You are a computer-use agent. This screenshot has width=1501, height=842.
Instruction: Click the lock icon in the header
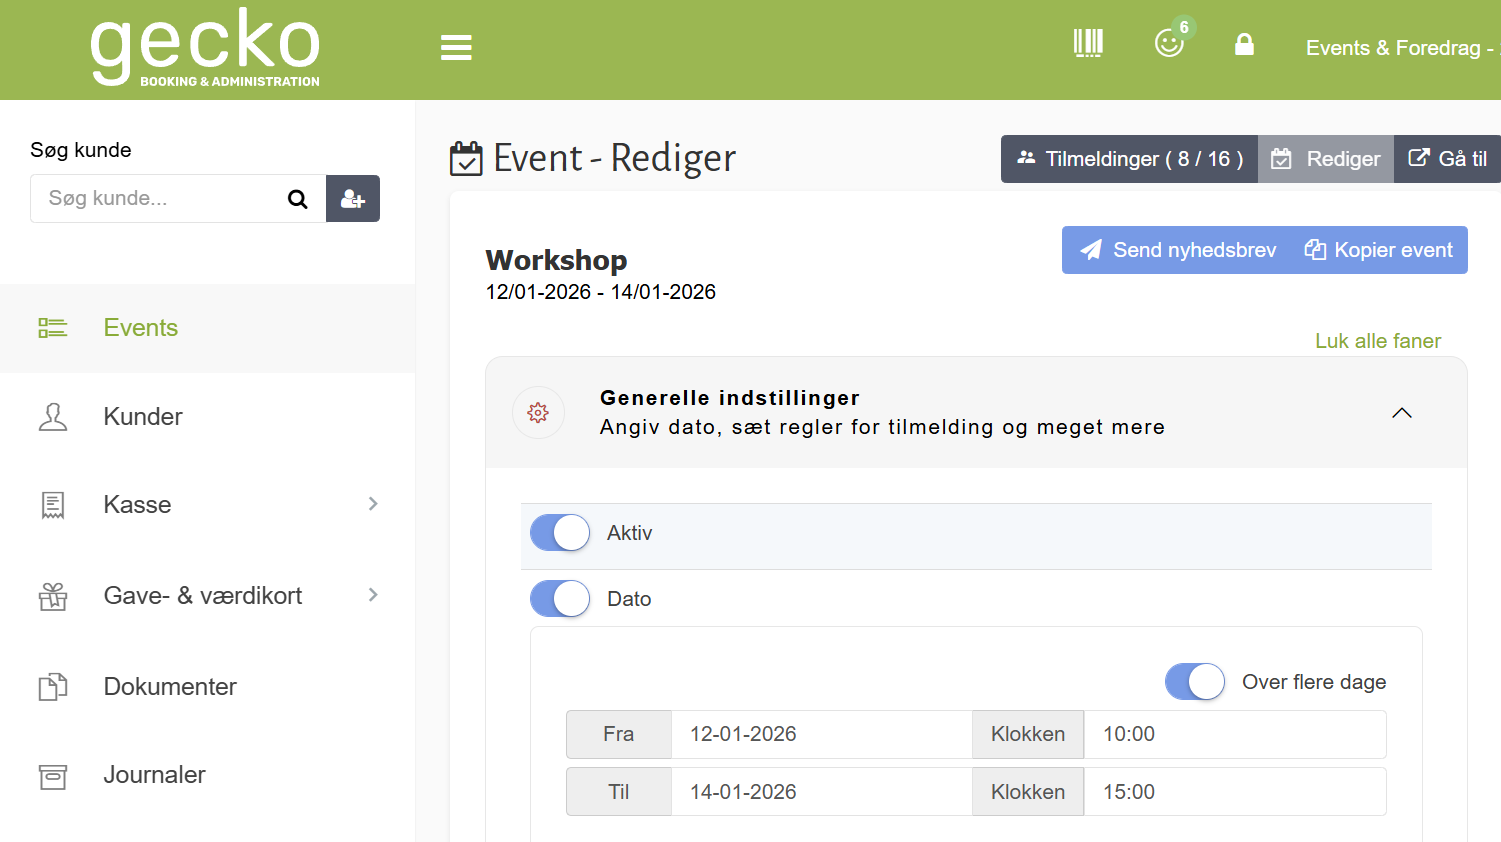(x=1244, y=44)
